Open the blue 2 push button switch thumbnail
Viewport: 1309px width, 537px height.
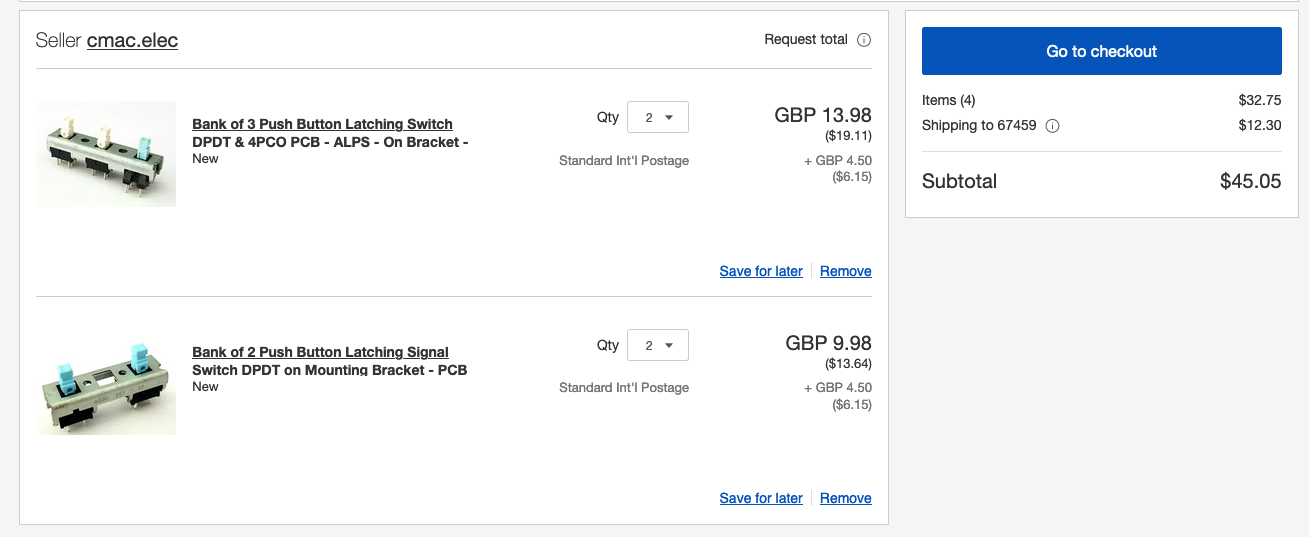pos(106,382)
